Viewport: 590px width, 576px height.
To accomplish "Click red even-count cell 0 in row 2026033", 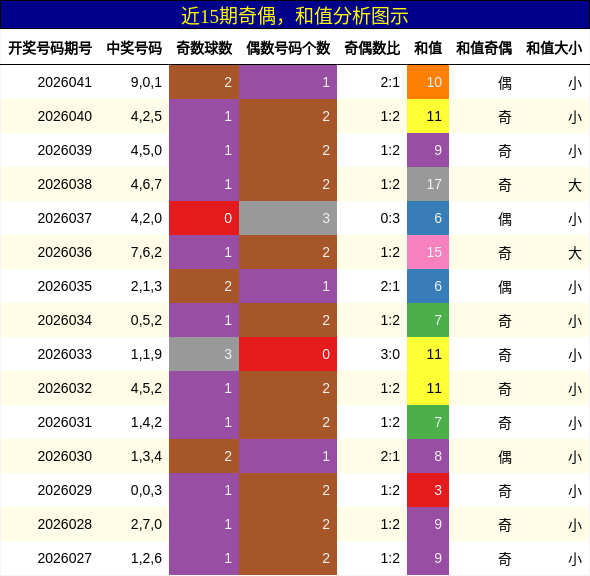I will pyautogui.click(x=288, y=354).
